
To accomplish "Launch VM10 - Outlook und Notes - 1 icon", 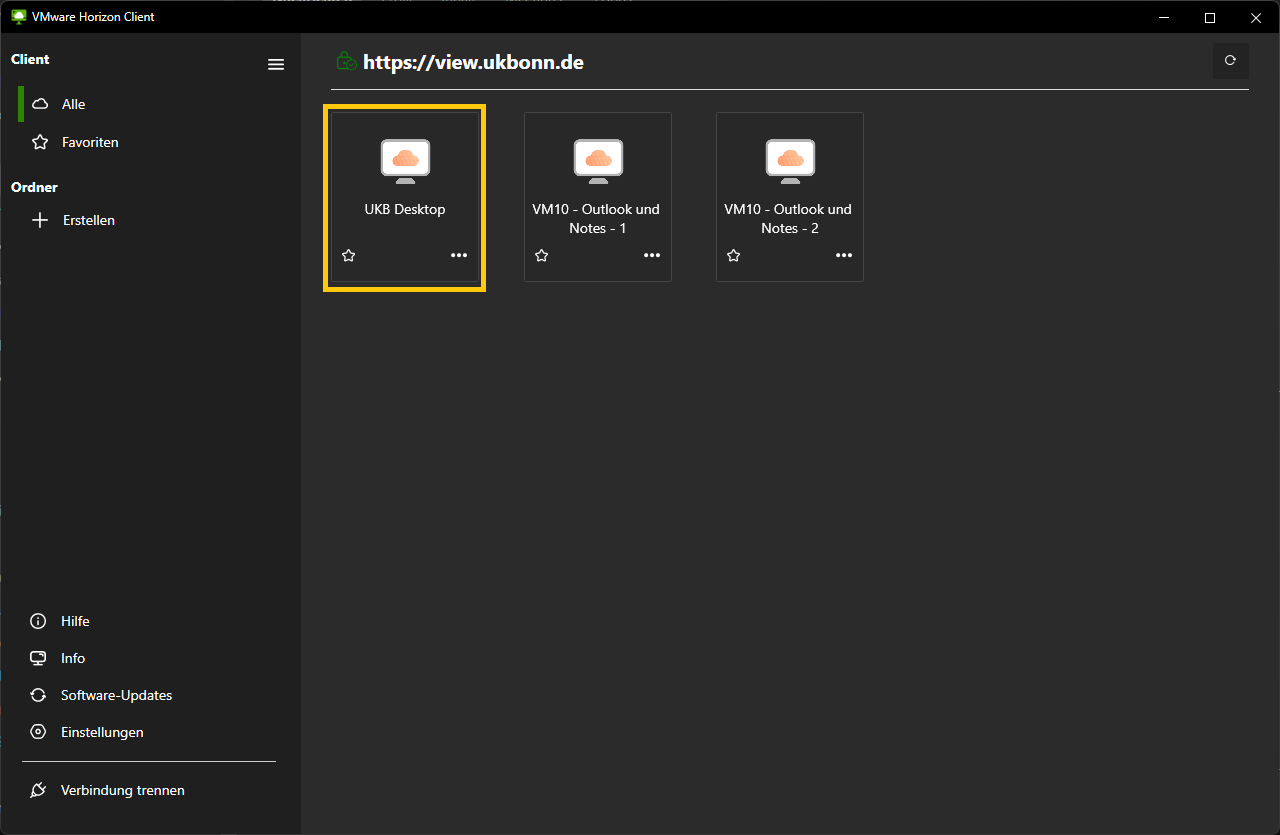I will pyautogui.click(x=598, y=161).
